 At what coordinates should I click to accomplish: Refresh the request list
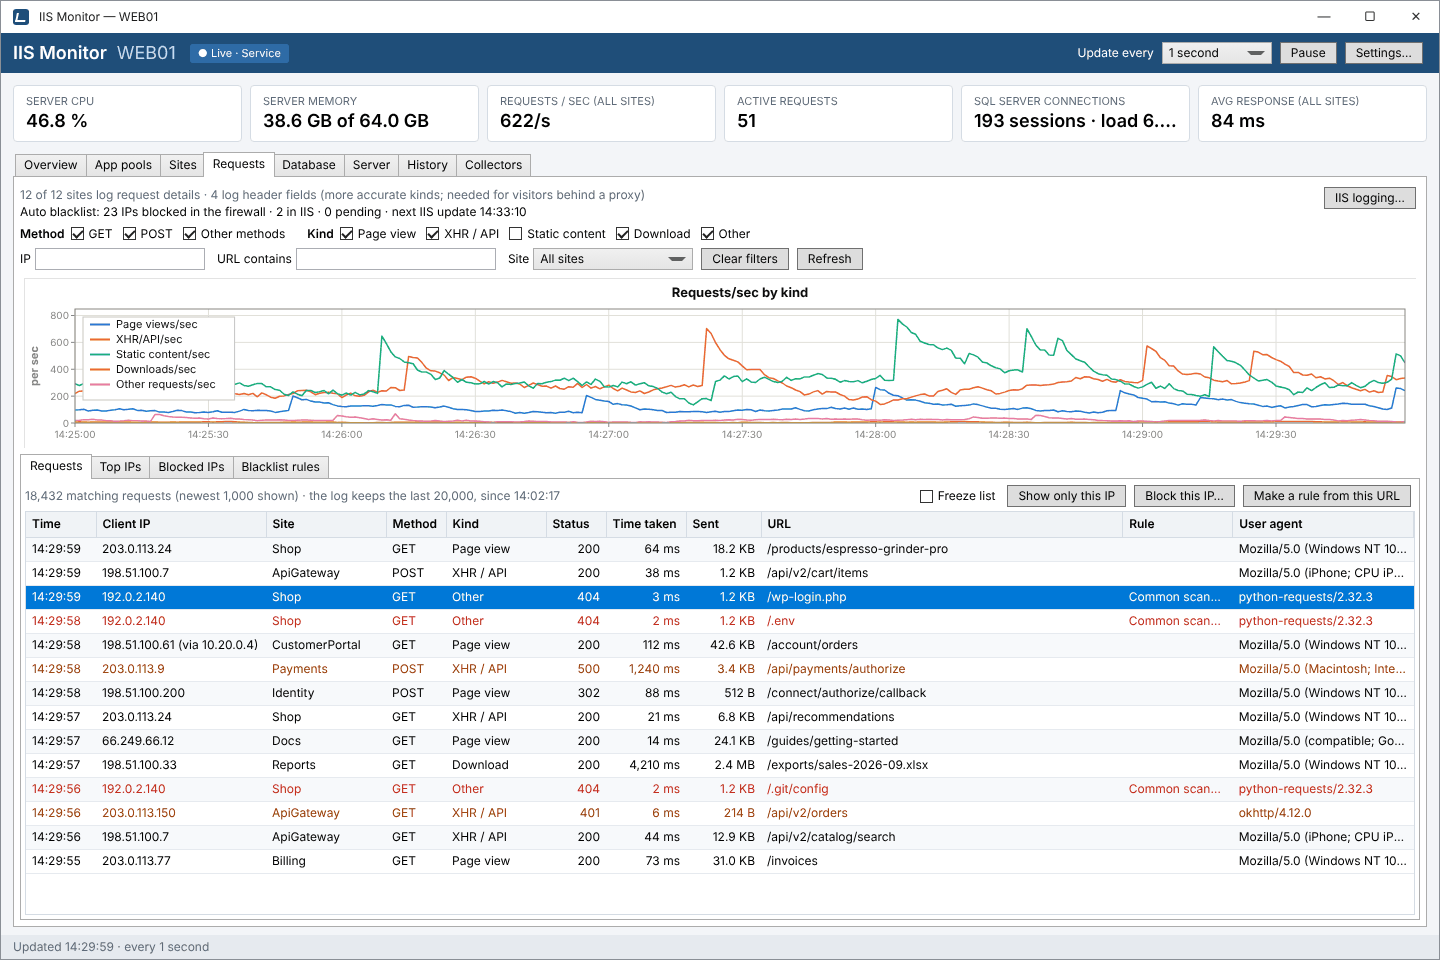830,259
